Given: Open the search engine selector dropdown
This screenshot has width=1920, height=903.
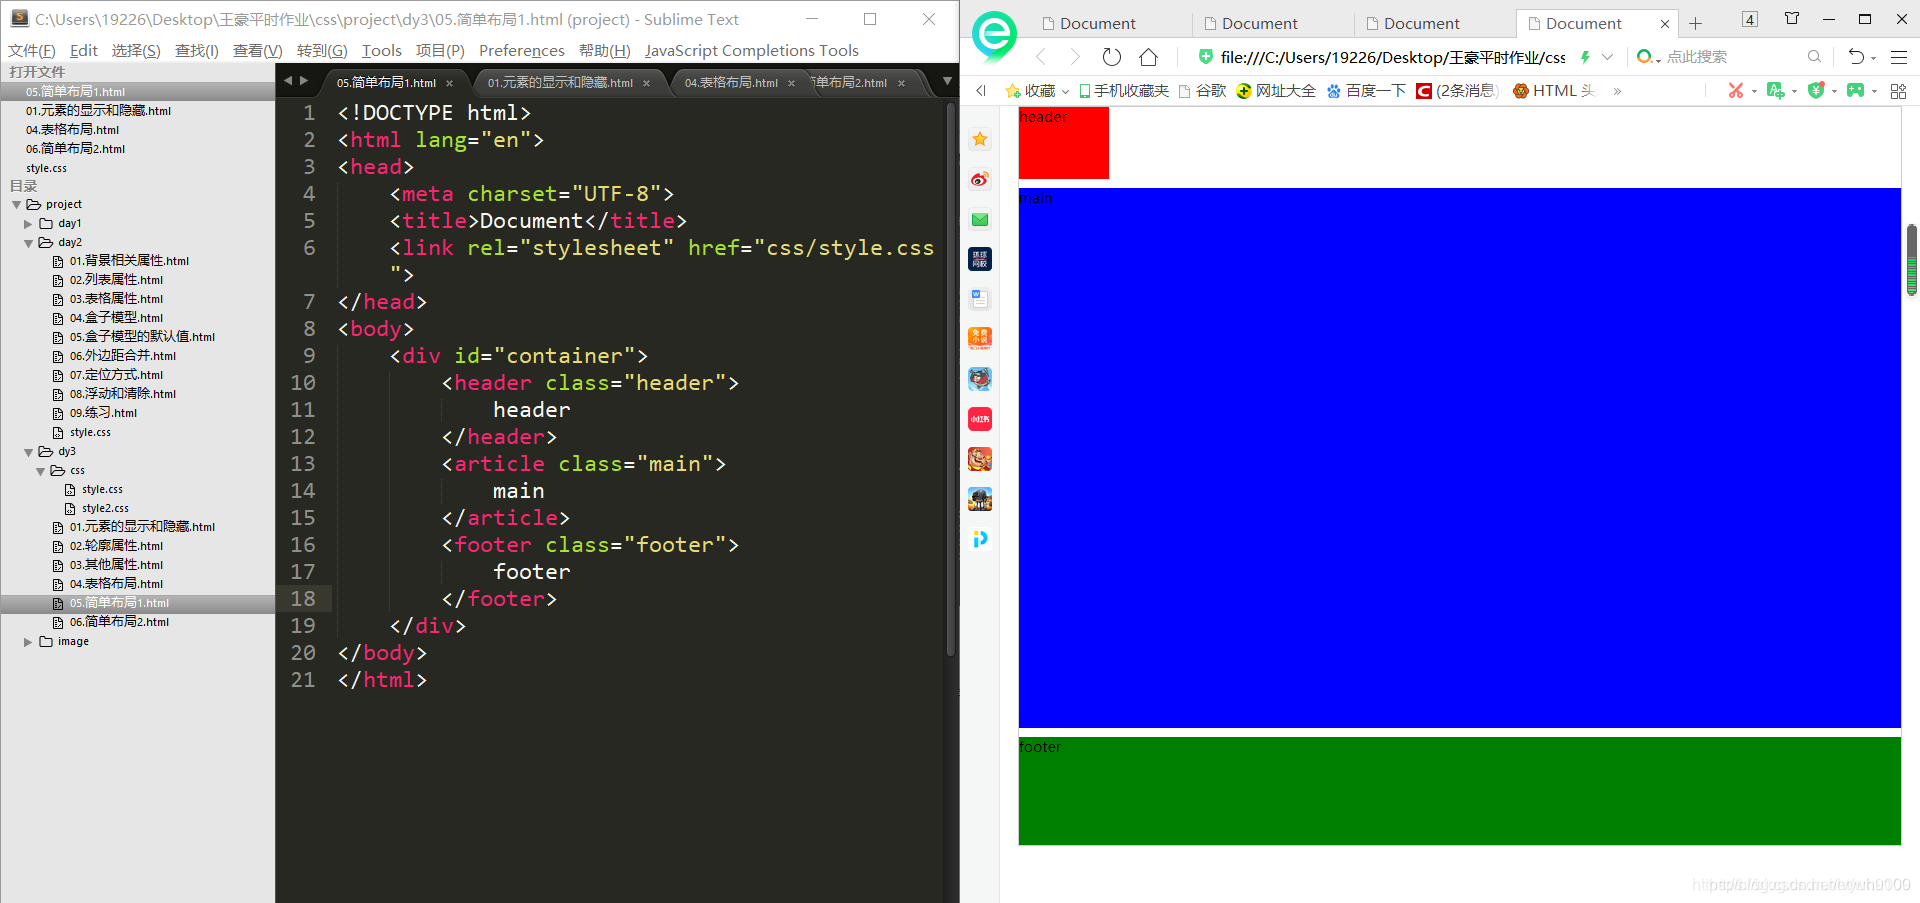Looking at the screenshot, I should coord(1648,57).
